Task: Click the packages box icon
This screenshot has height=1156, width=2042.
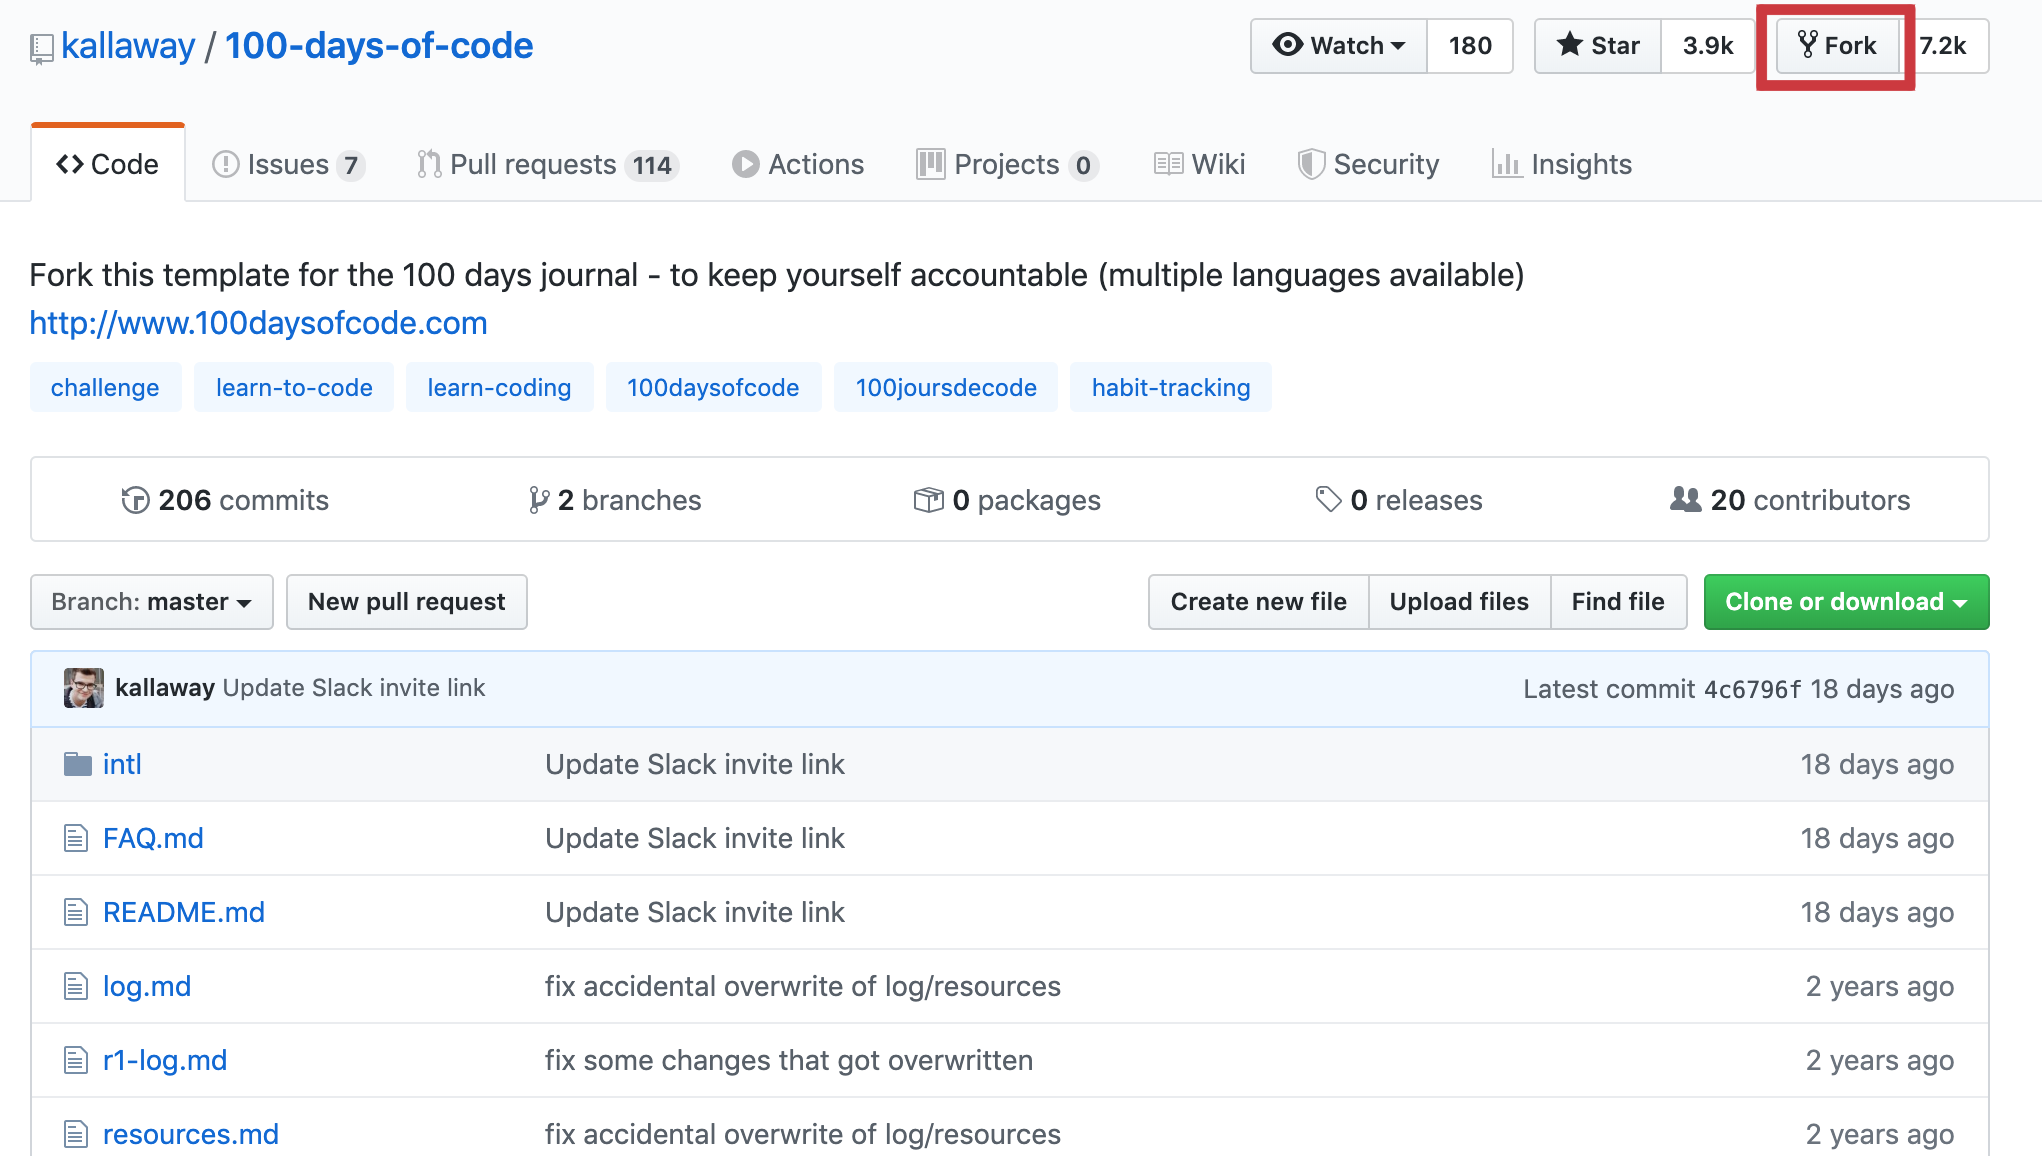Action: coord(928,500)
